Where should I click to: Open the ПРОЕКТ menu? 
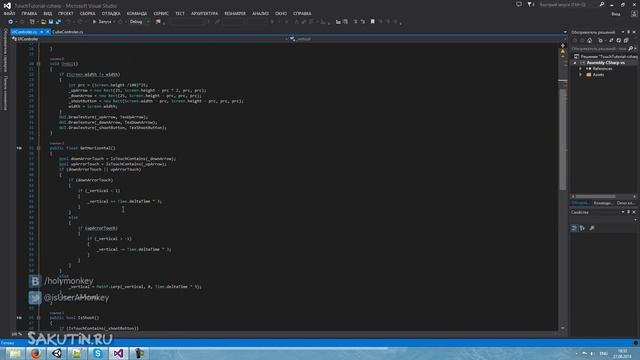click(x=65, y=13)
